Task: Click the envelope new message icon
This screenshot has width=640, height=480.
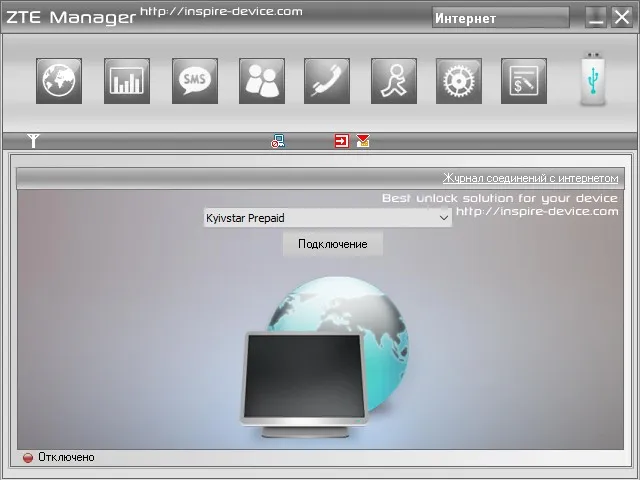Action: pos(363,141)
